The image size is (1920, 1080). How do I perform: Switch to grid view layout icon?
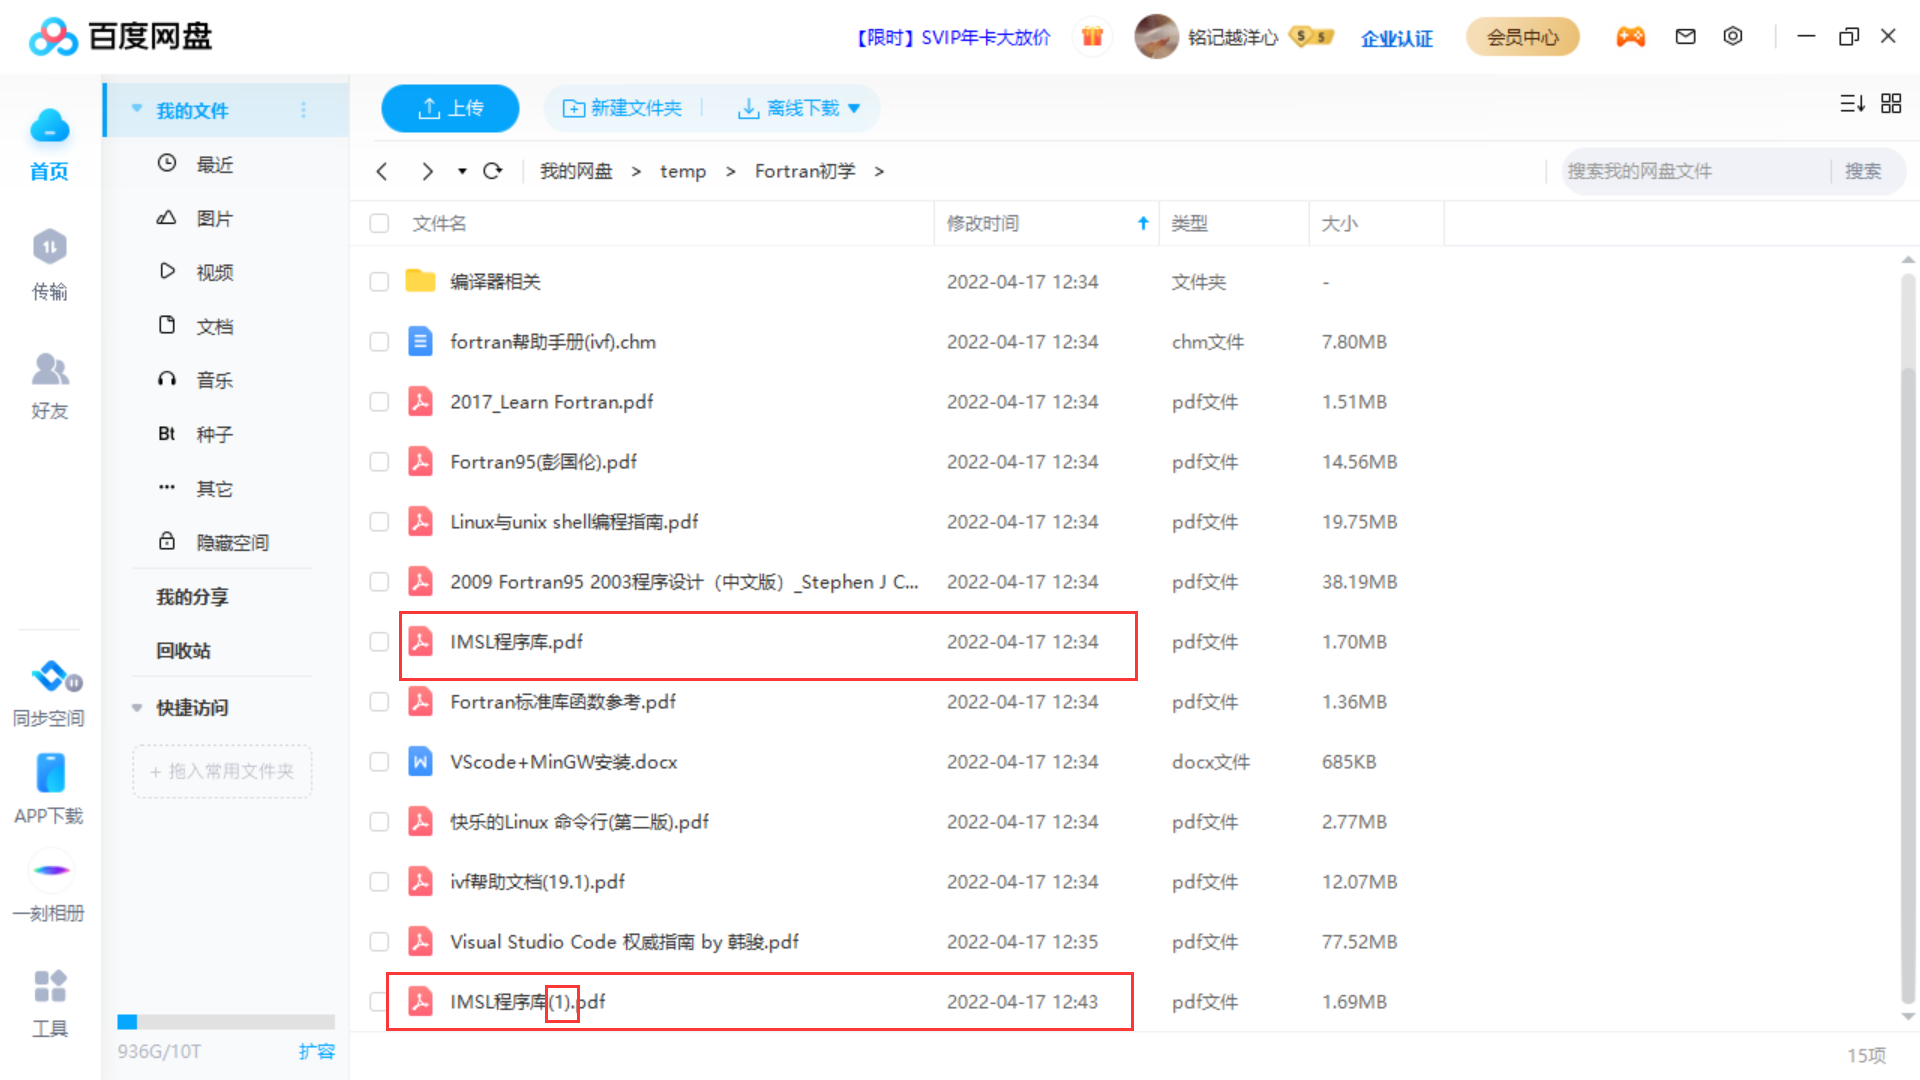click(x=1890, y=104)
